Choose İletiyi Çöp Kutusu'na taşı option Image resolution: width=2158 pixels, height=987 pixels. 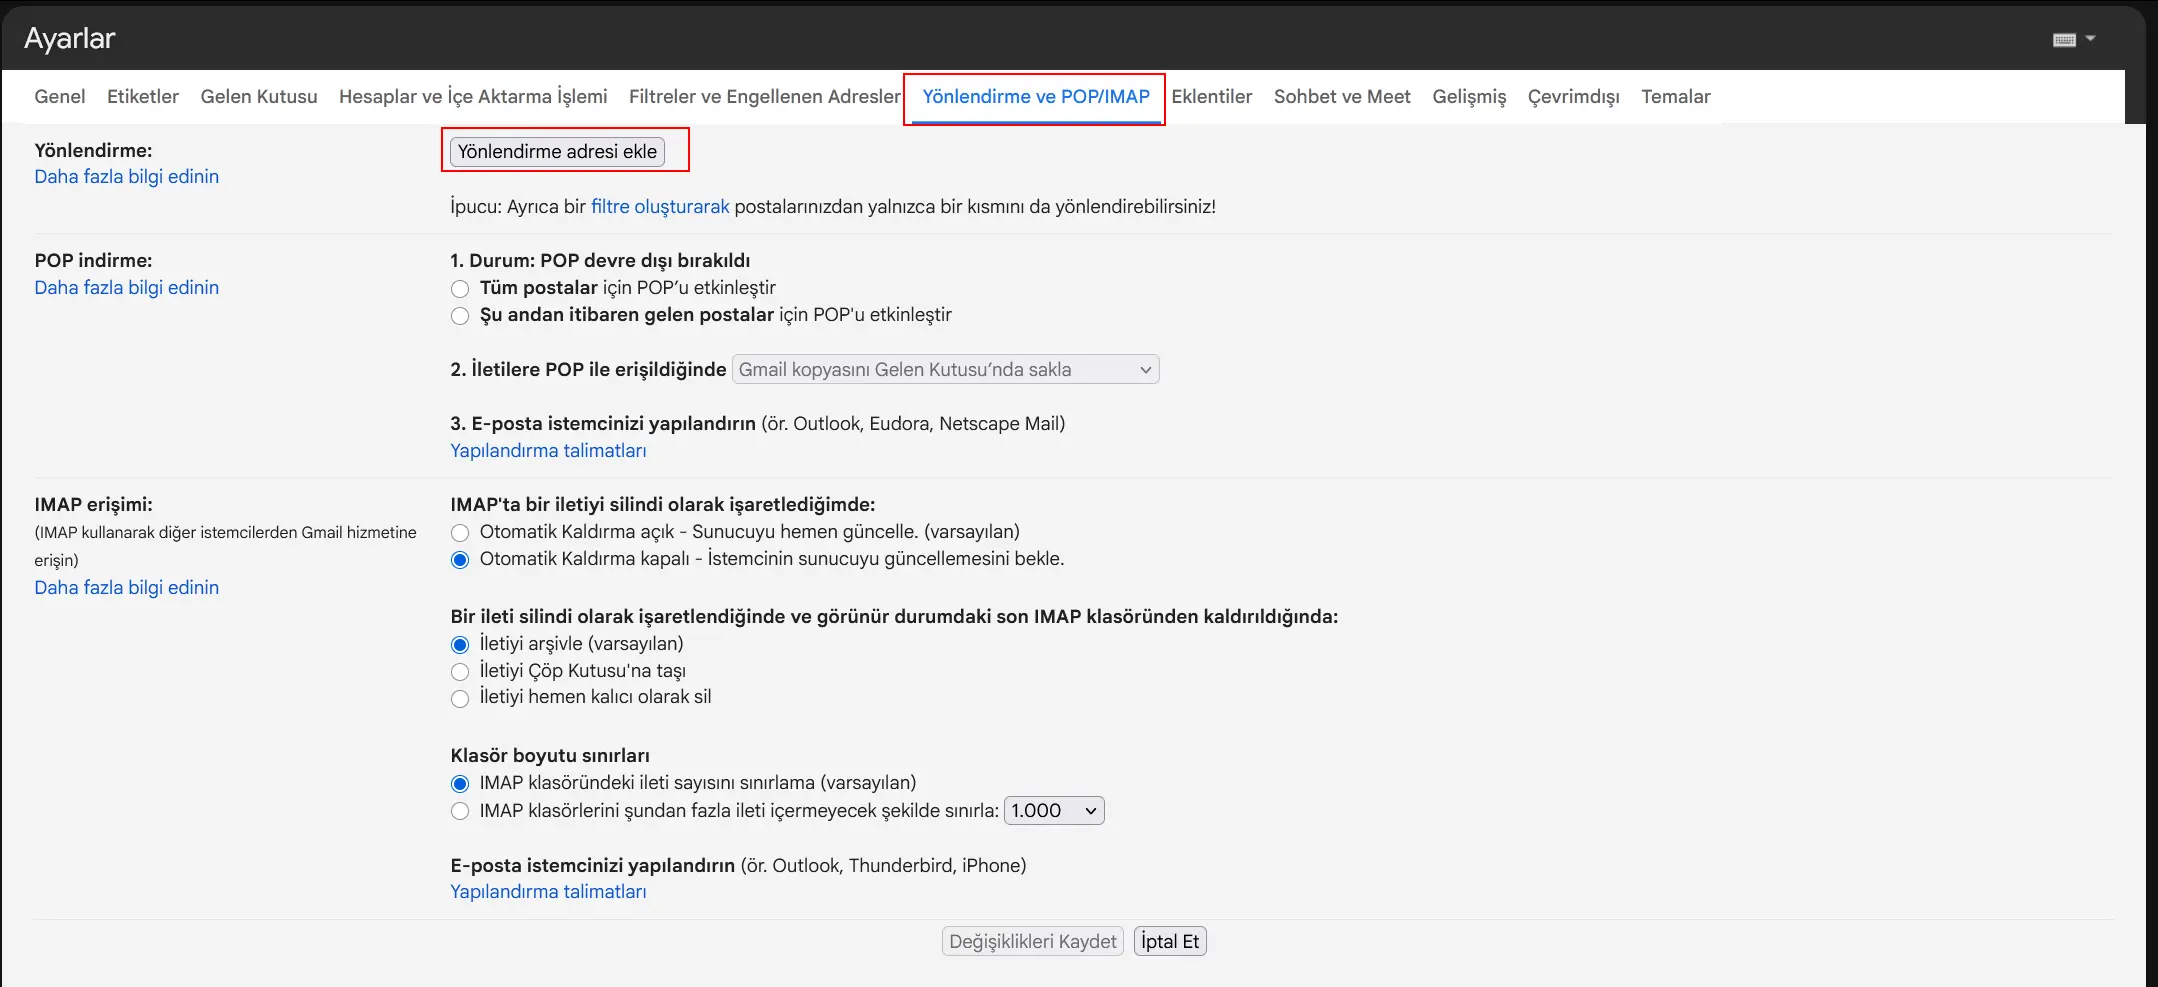(460, 672)
